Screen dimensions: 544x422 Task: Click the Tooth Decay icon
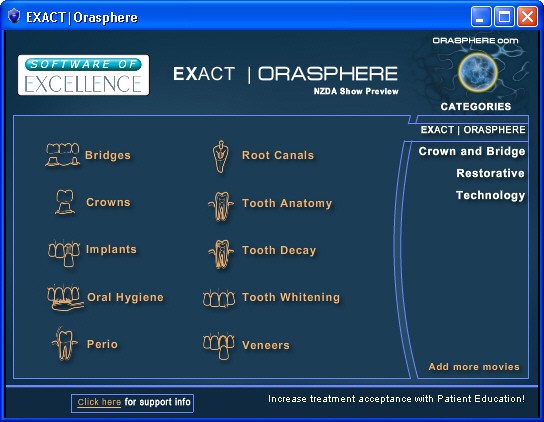221,254
